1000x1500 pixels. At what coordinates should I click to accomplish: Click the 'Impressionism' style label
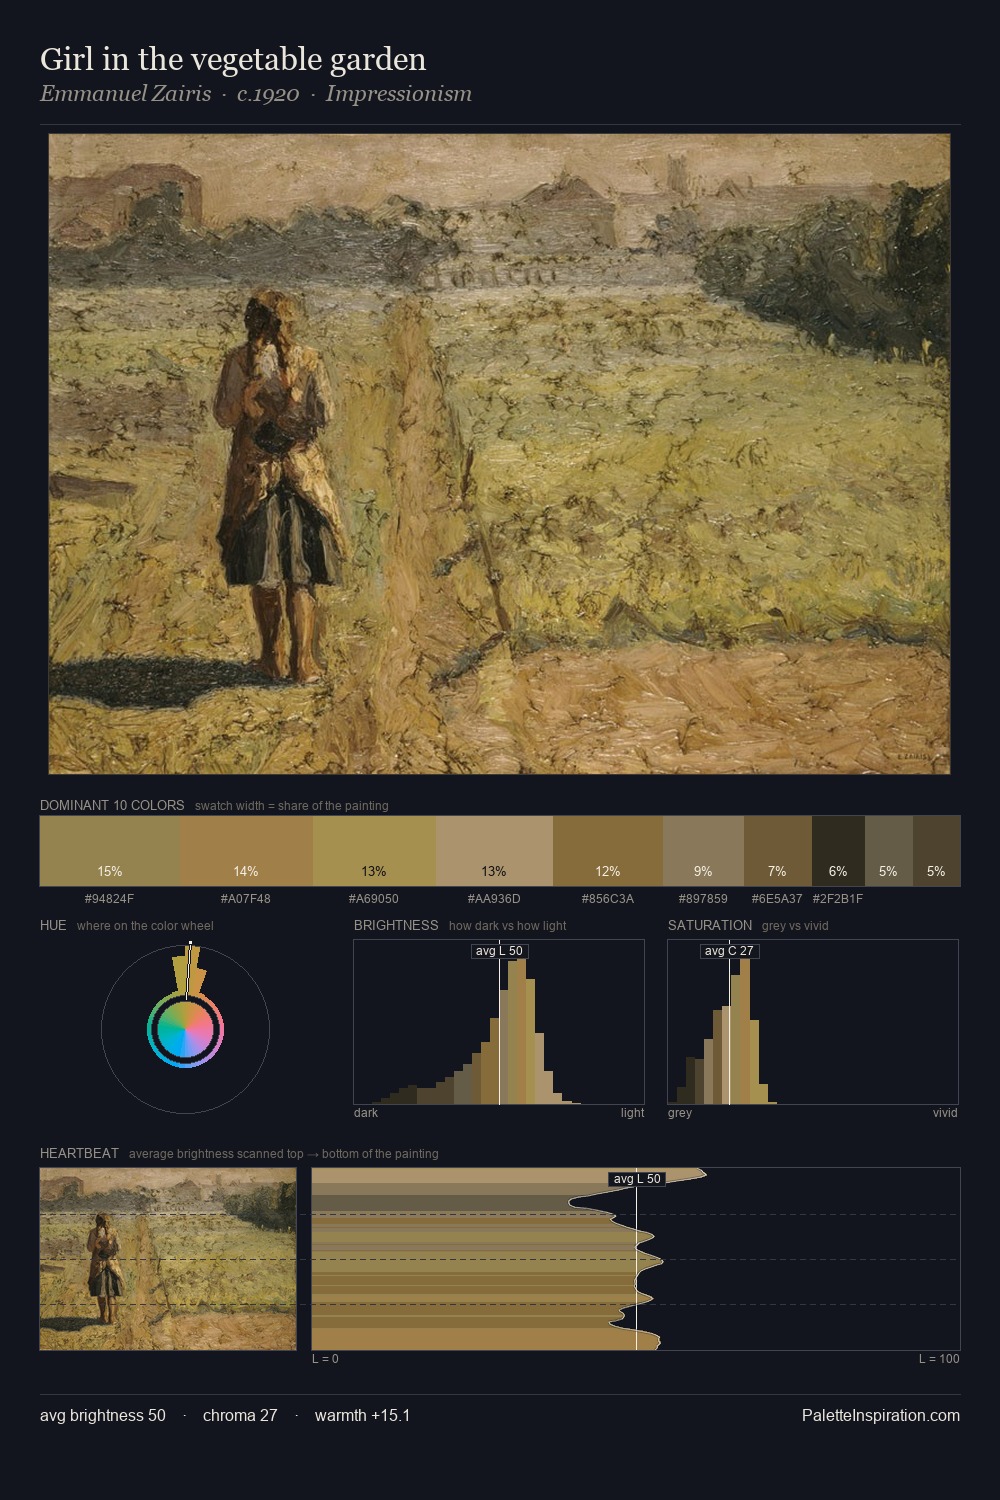tap(398, 94)
